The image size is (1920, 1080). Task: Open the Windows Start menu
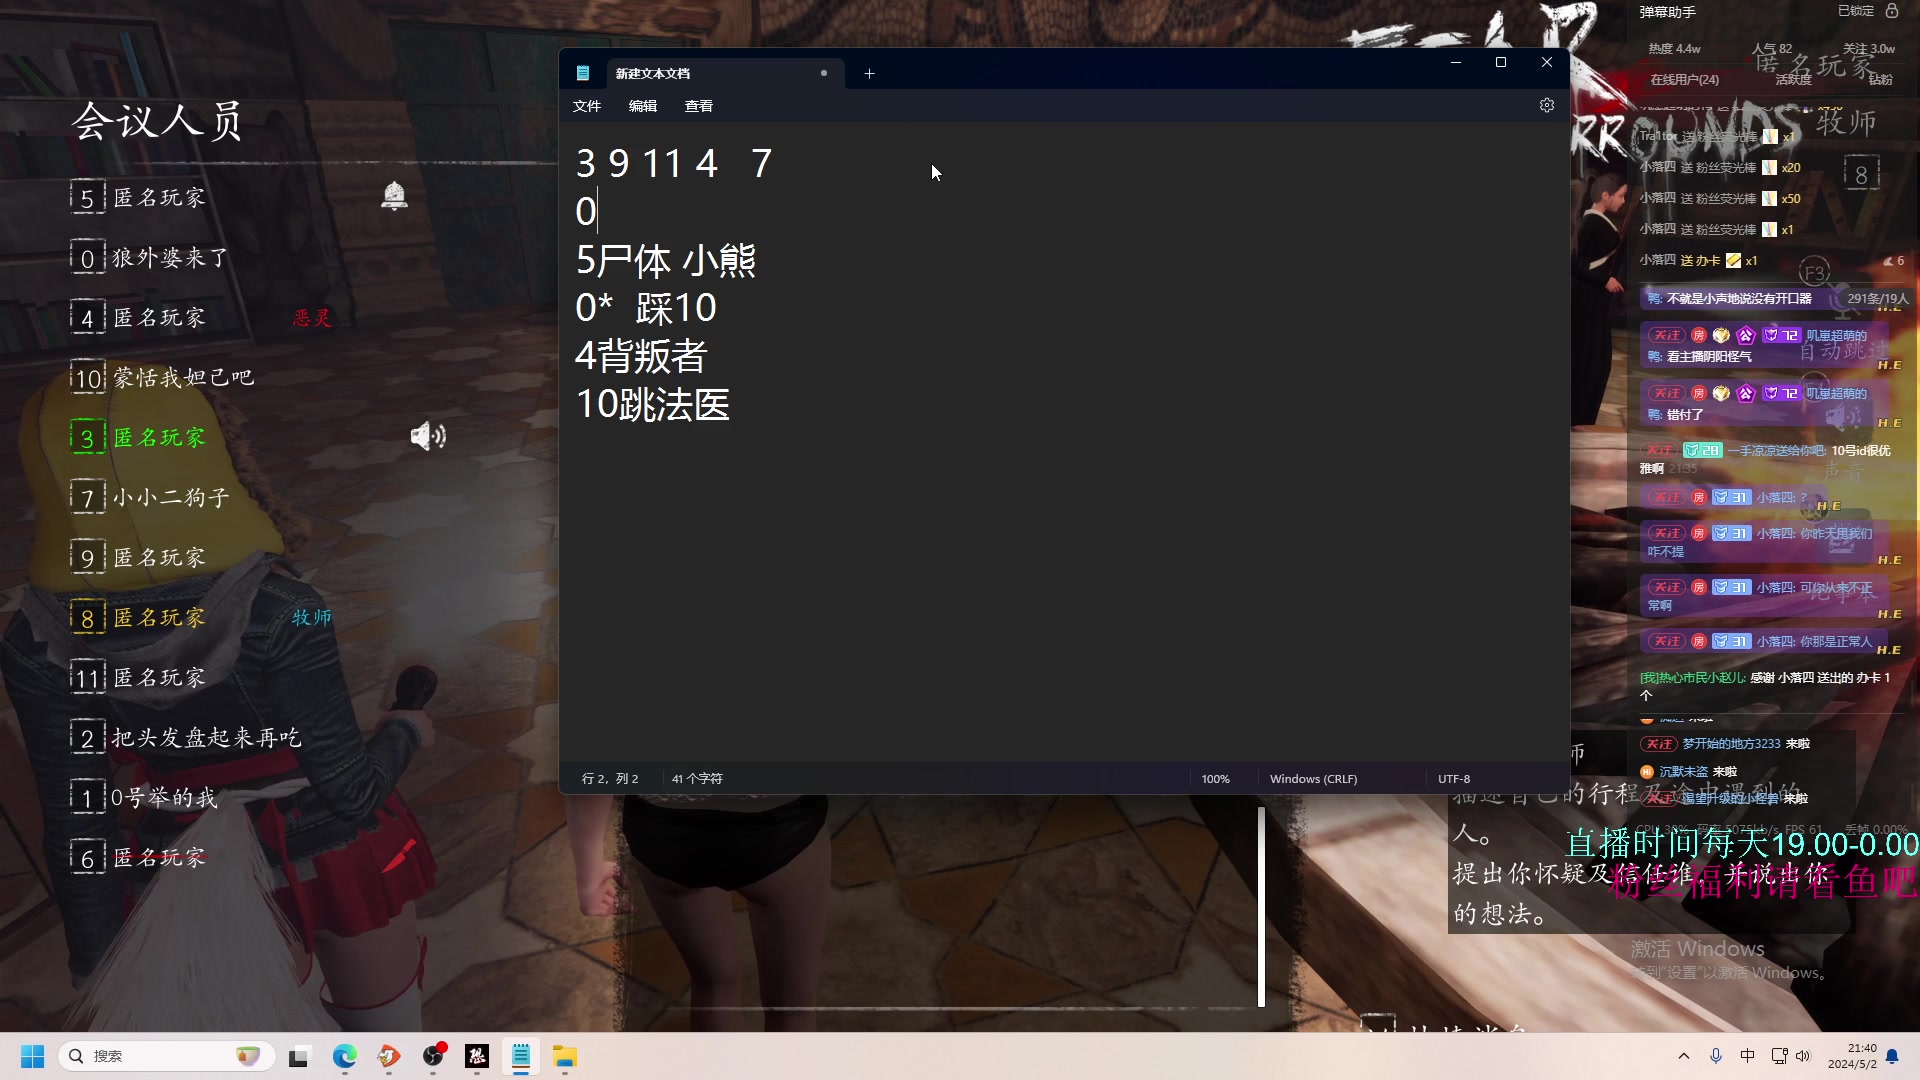pos(33,1056)
